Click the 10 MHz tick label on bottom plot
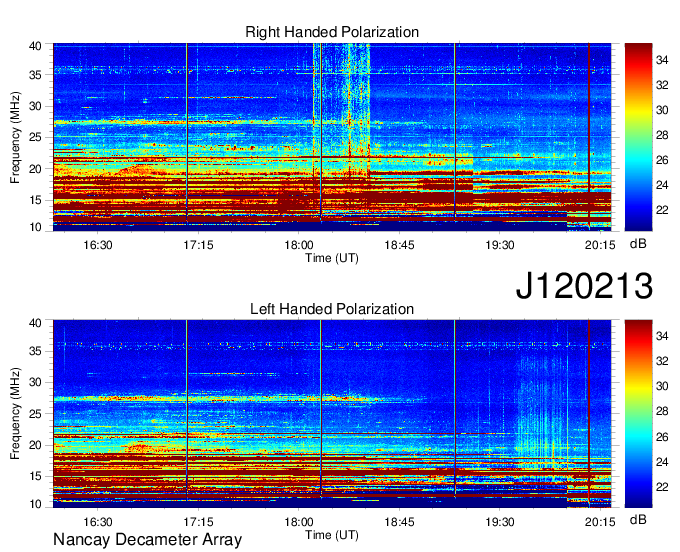This screenshot has height=552, width=680. tap(35, 504)
